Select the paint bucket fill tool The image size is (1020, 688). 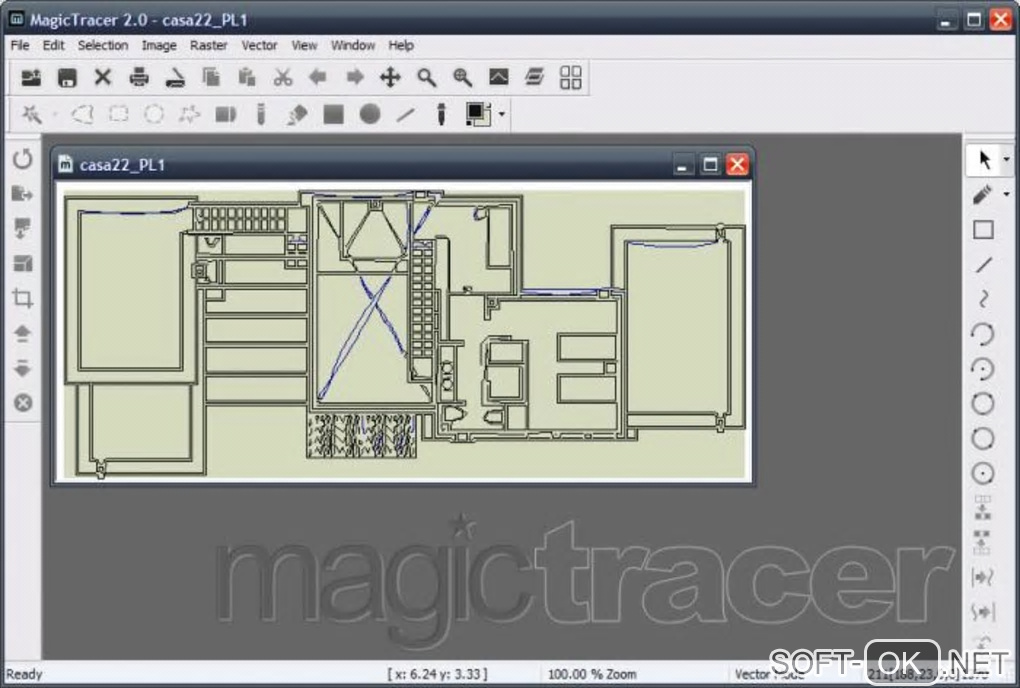(x=297, y=114)
